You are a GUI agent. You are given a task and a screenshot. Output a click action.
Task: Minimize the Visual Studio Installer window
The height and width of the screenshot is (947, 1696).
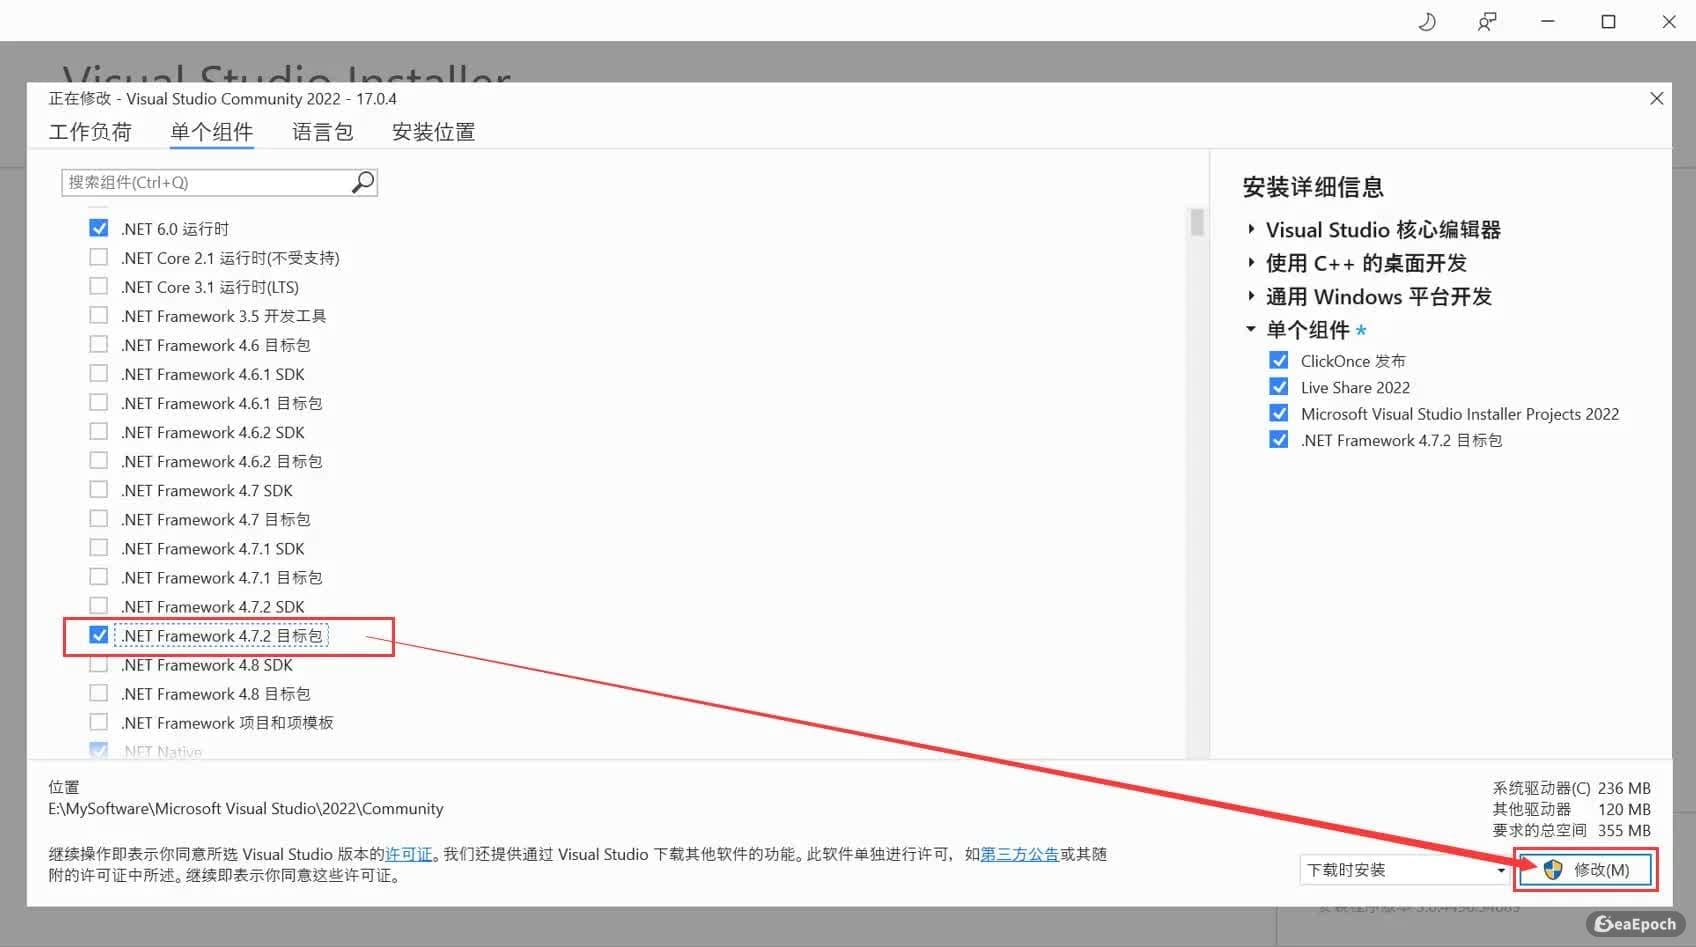[x=1548, y=21]
